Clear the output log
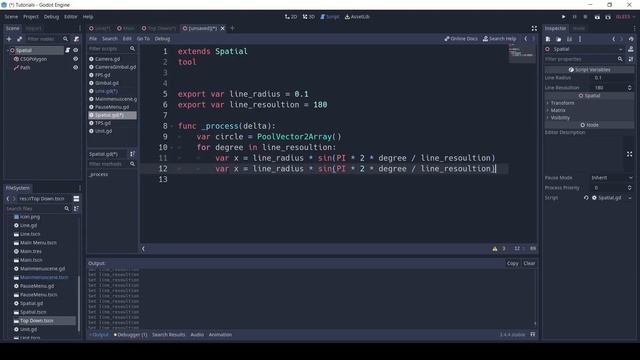 pyautogui.click(x=529, y=264)
